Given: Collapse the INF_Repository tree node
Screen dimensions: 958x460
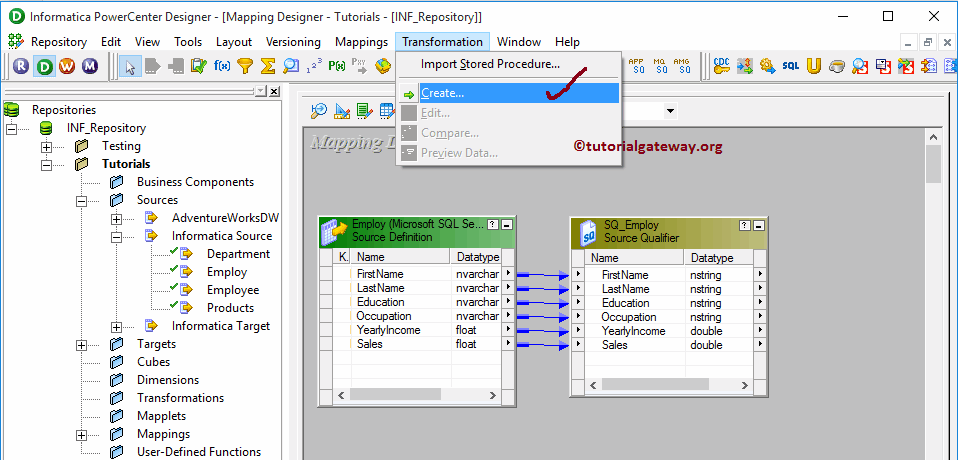Looking at the screenshot, I should tap(11, 129).
